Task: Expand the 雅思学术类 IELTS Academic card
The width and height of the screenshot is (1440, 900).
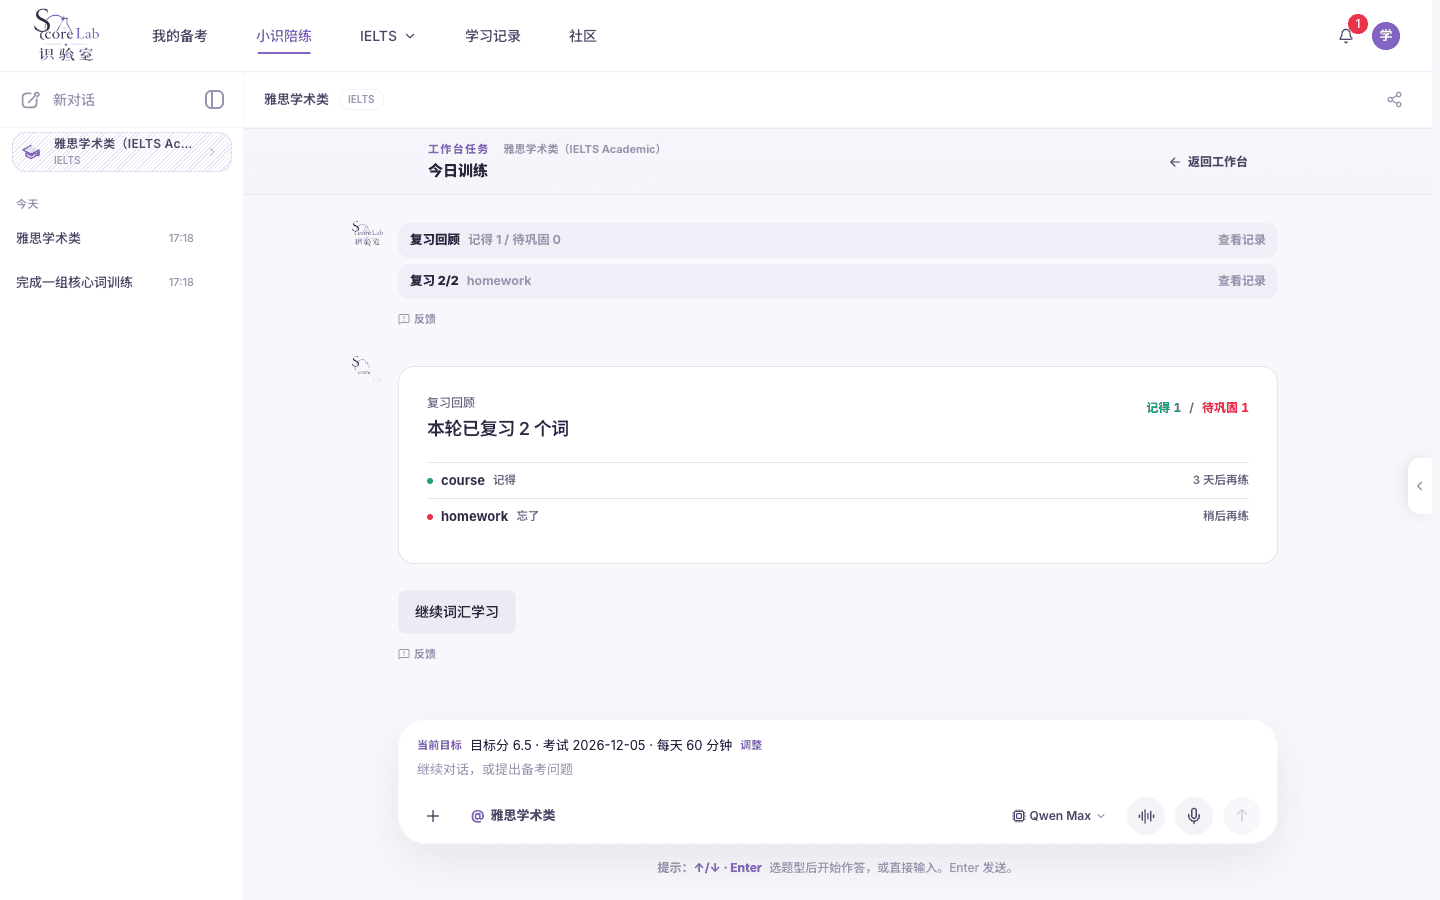Action: (x=122, y=152)
